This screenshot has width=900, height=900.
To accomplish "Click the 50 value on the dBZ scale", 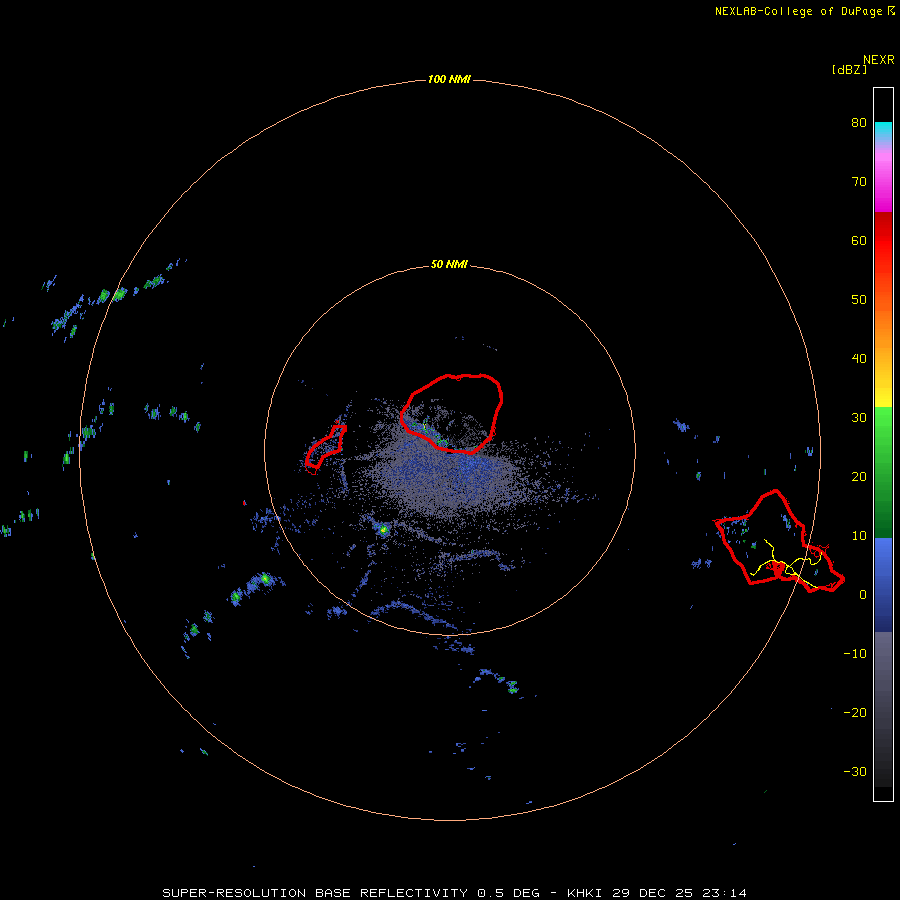I will tap(859, 300).
